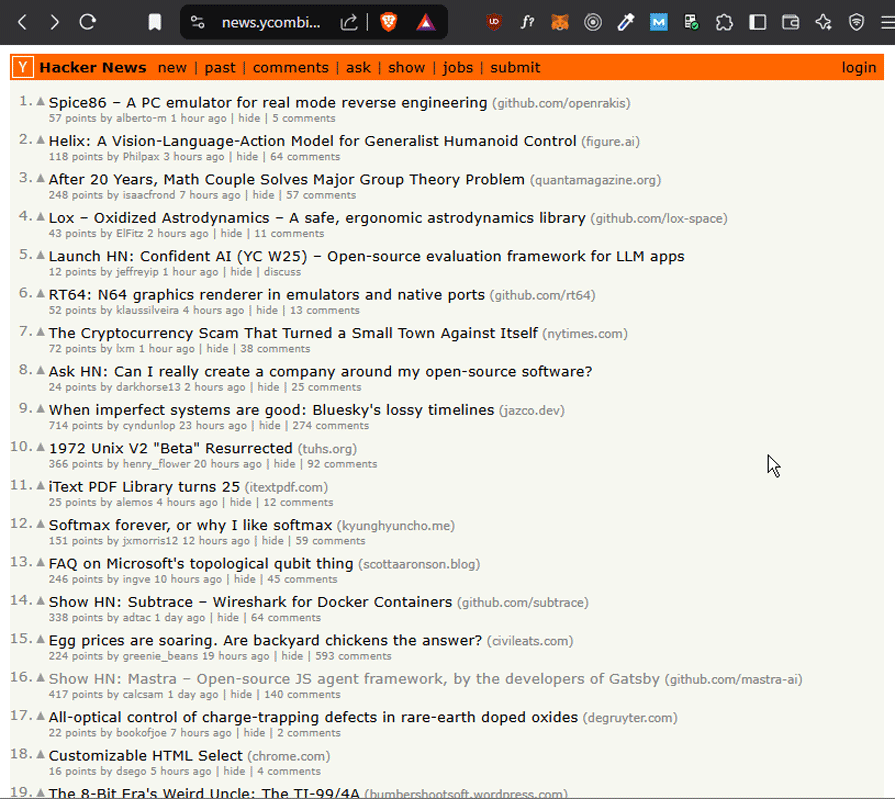Select the eyedropper extension in the toolbar
The image size is (895, 799).
627,22
